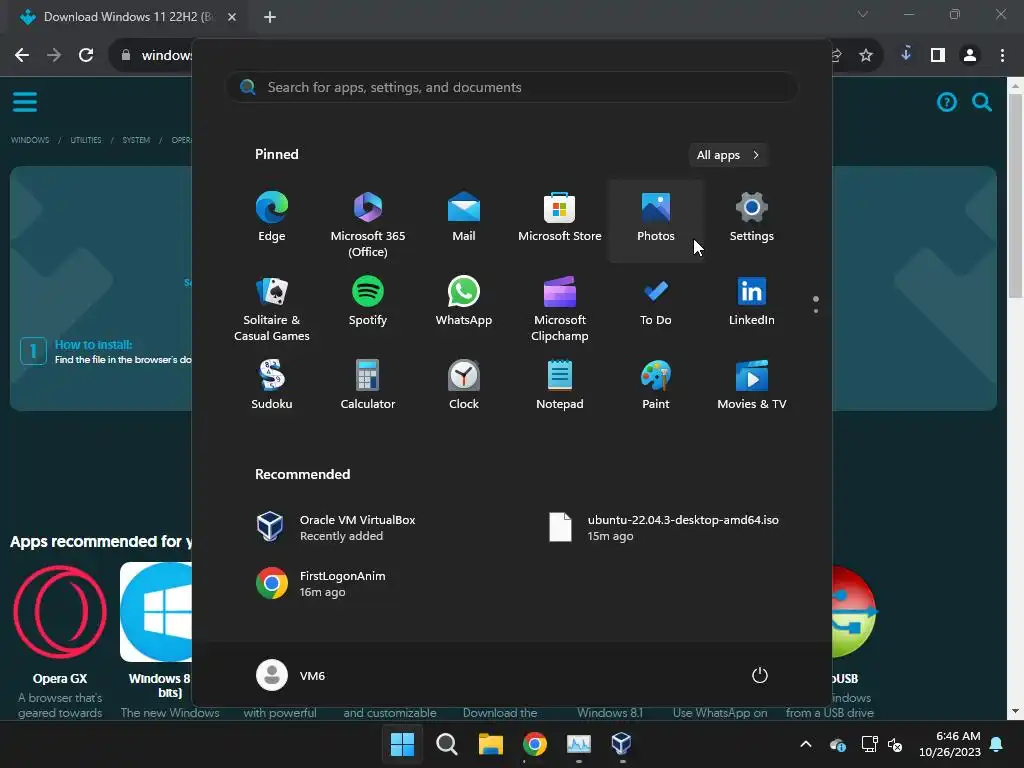
Task: Expand the All apps list
Action: click(728, 155)
